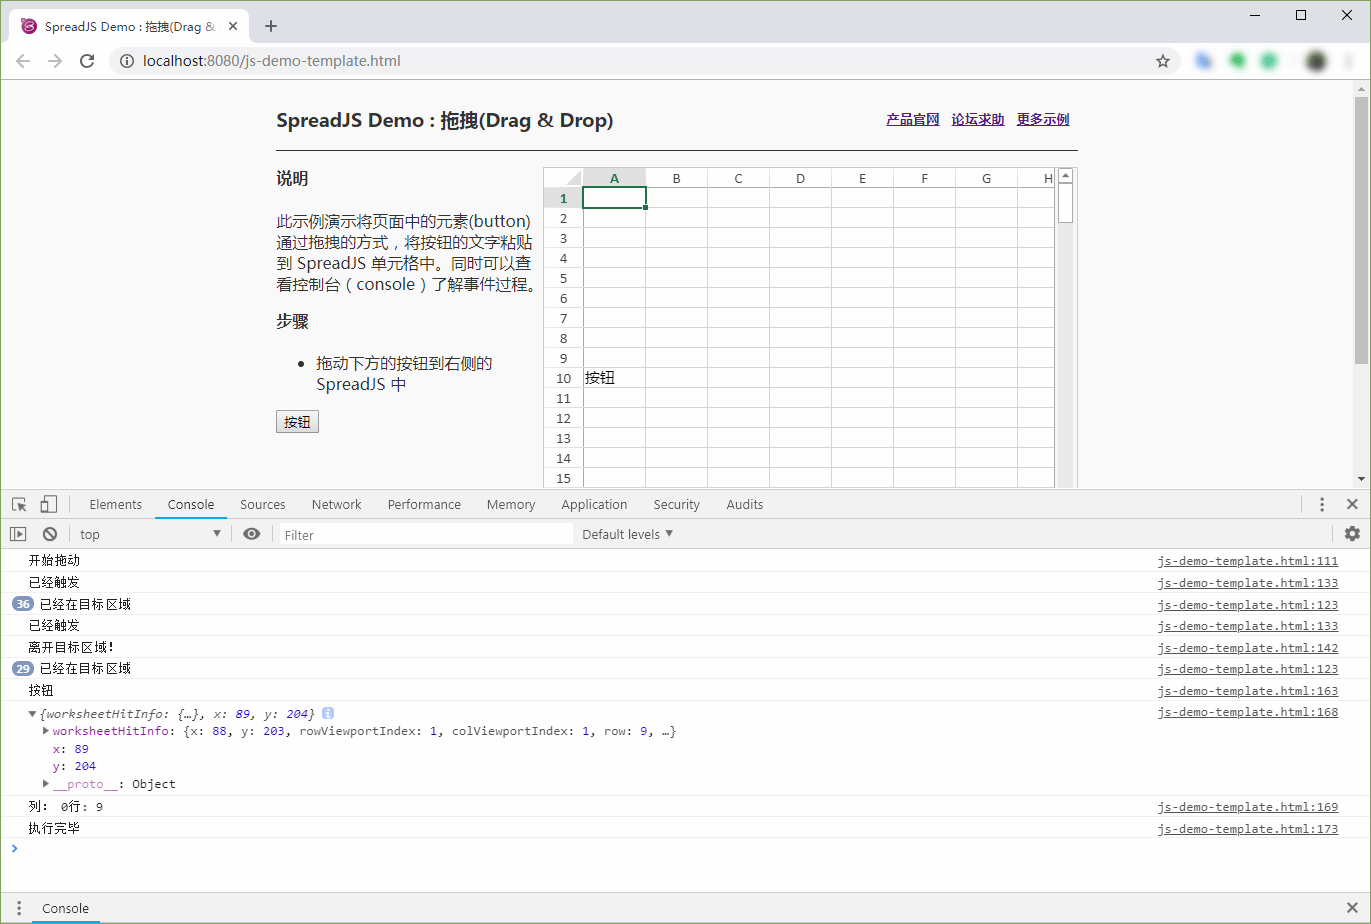Click the console prompt input line
The image size is (1371, 924).
pyautogui.click(x=690, y=849)
